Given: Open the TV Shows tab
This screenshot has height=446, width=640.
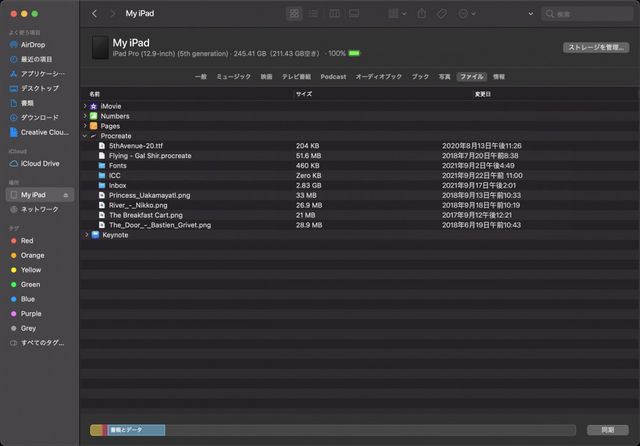Looking at the screenshot, I should point(296,77).
